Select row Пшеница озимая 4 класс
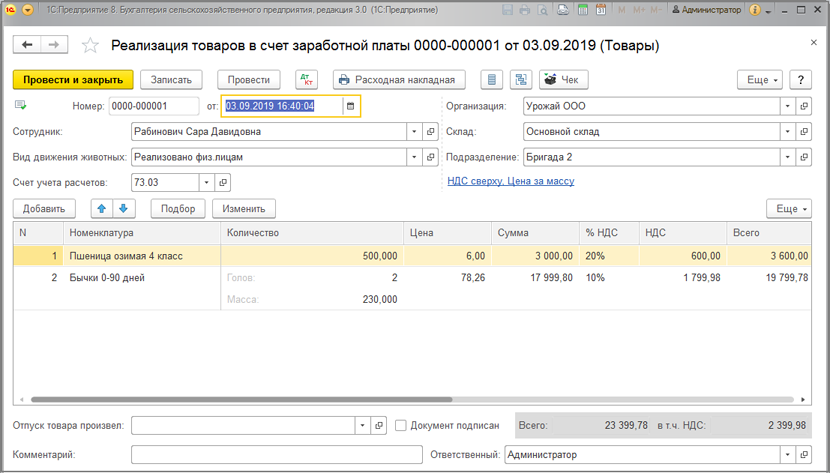The height and width of the screenshot is (473, 830). tap(412, 256)
